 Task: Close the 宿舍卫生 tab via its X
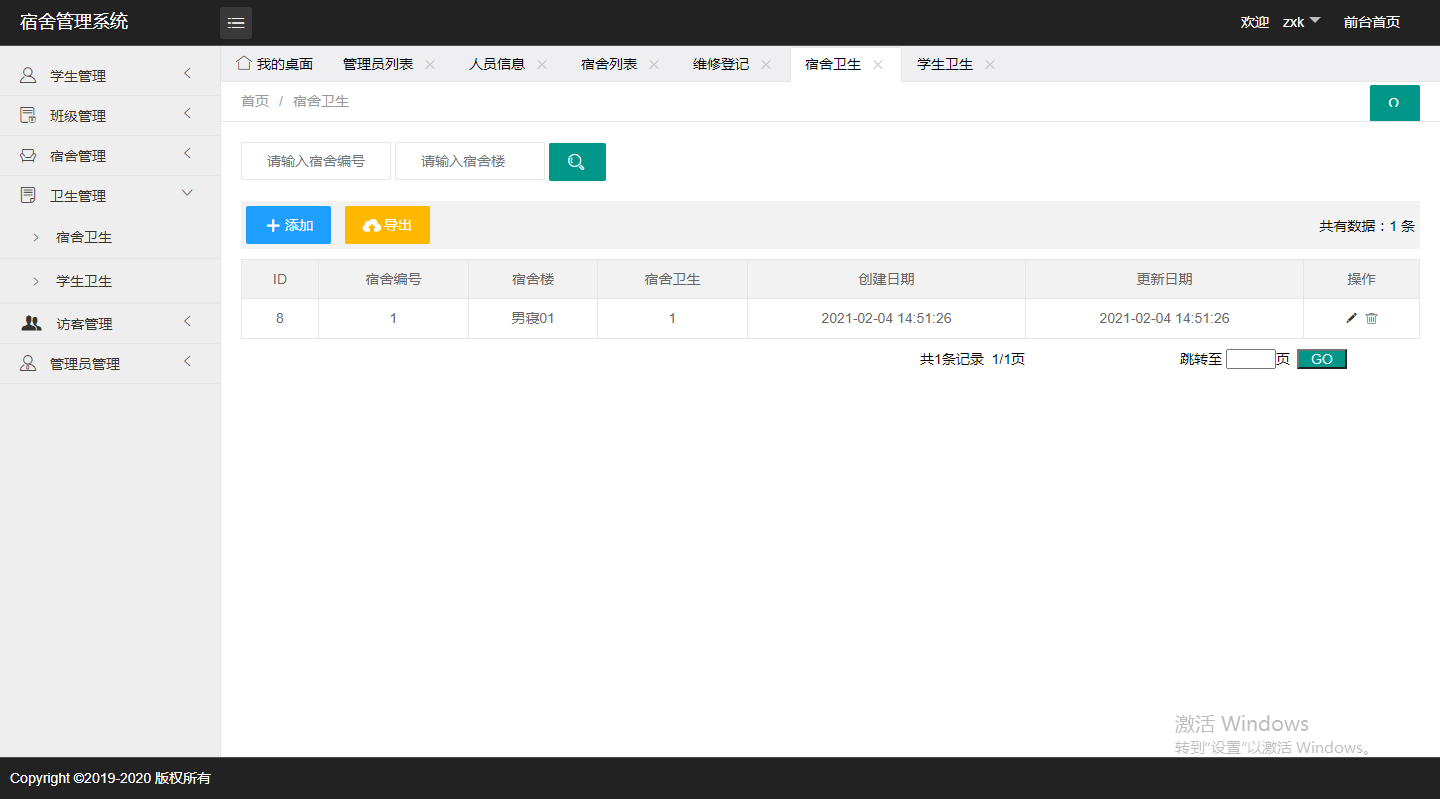coord(878,64)
